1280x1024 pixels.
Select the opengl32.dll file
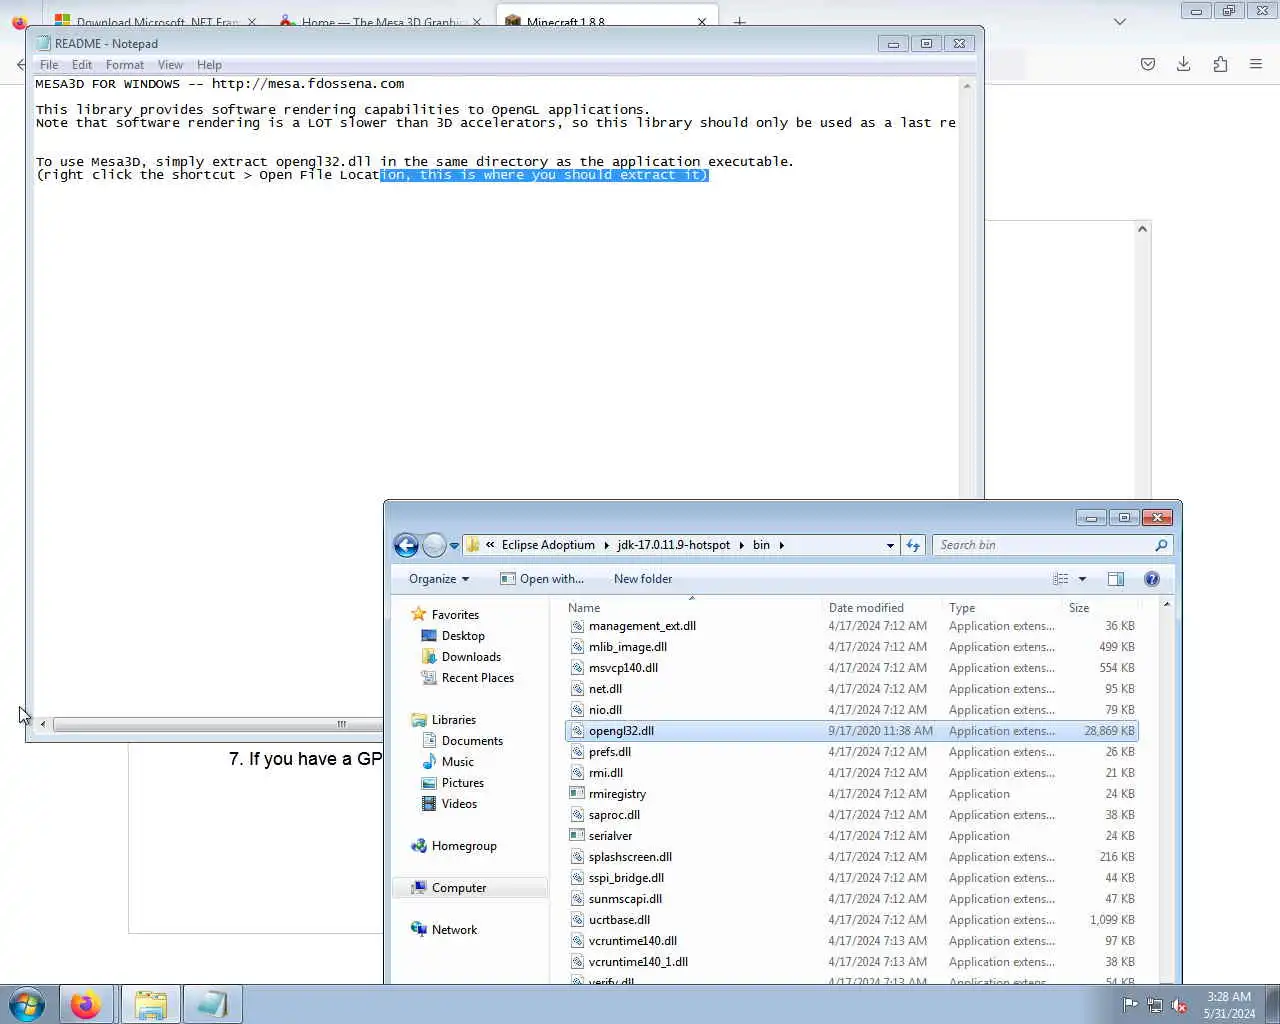pos(852,731)
